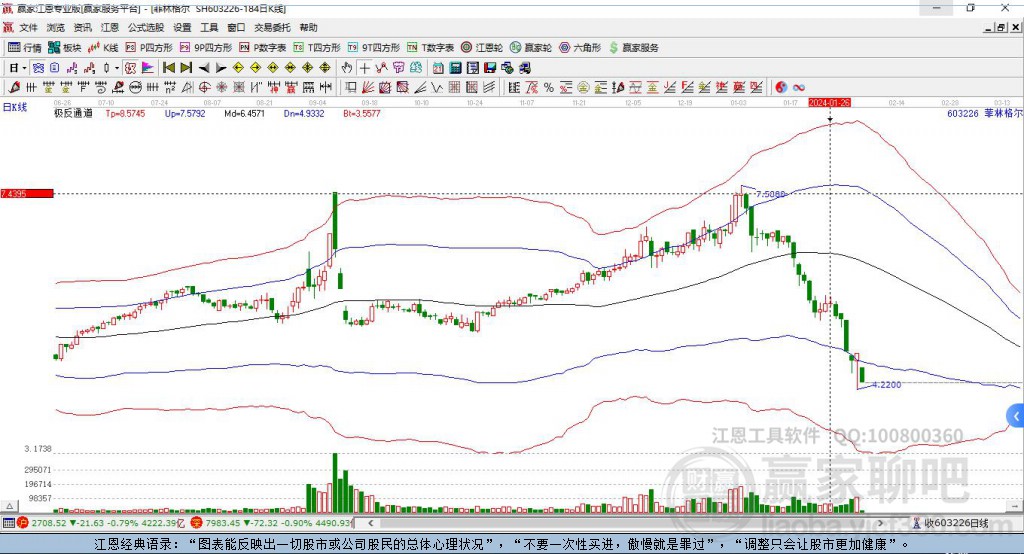1024x554 pixels.
Task: Open the 公式选股 menu
Action: 146,27
